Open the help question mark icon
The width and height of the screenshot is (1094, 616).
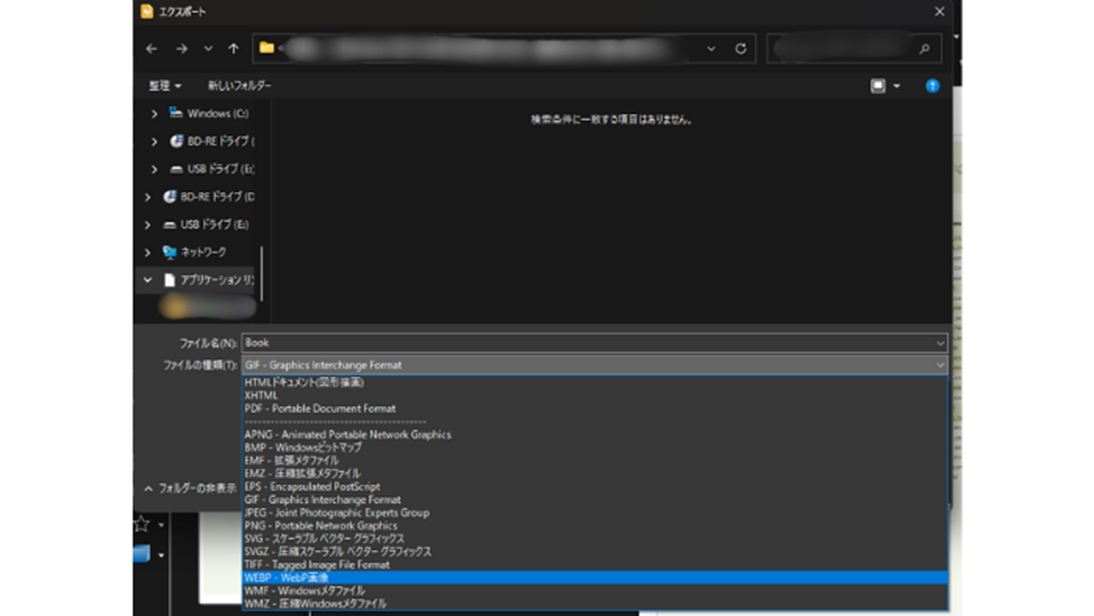point(932,86)
